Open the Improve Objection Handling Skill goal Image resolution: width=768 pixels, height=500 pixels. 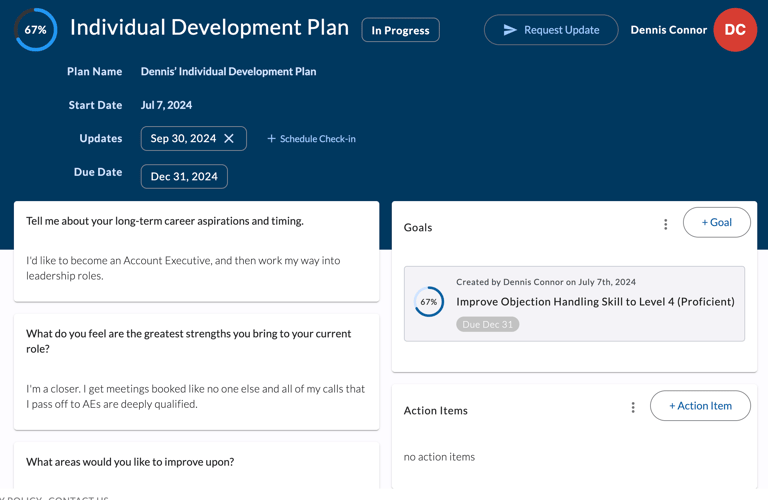tap(595, 302)
